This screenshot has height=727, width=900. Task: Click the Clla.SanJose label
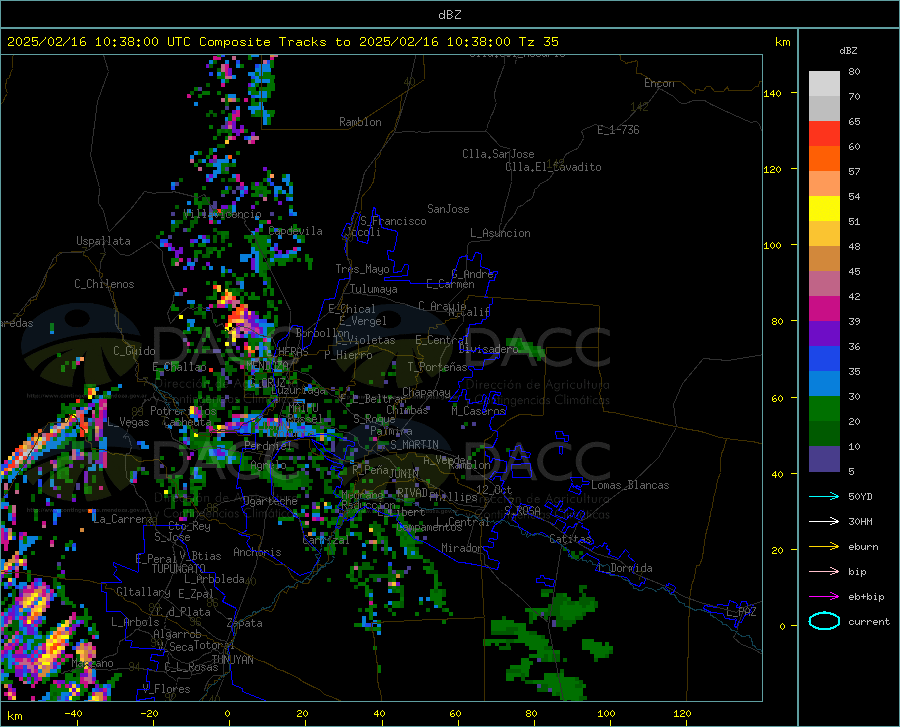498,154
